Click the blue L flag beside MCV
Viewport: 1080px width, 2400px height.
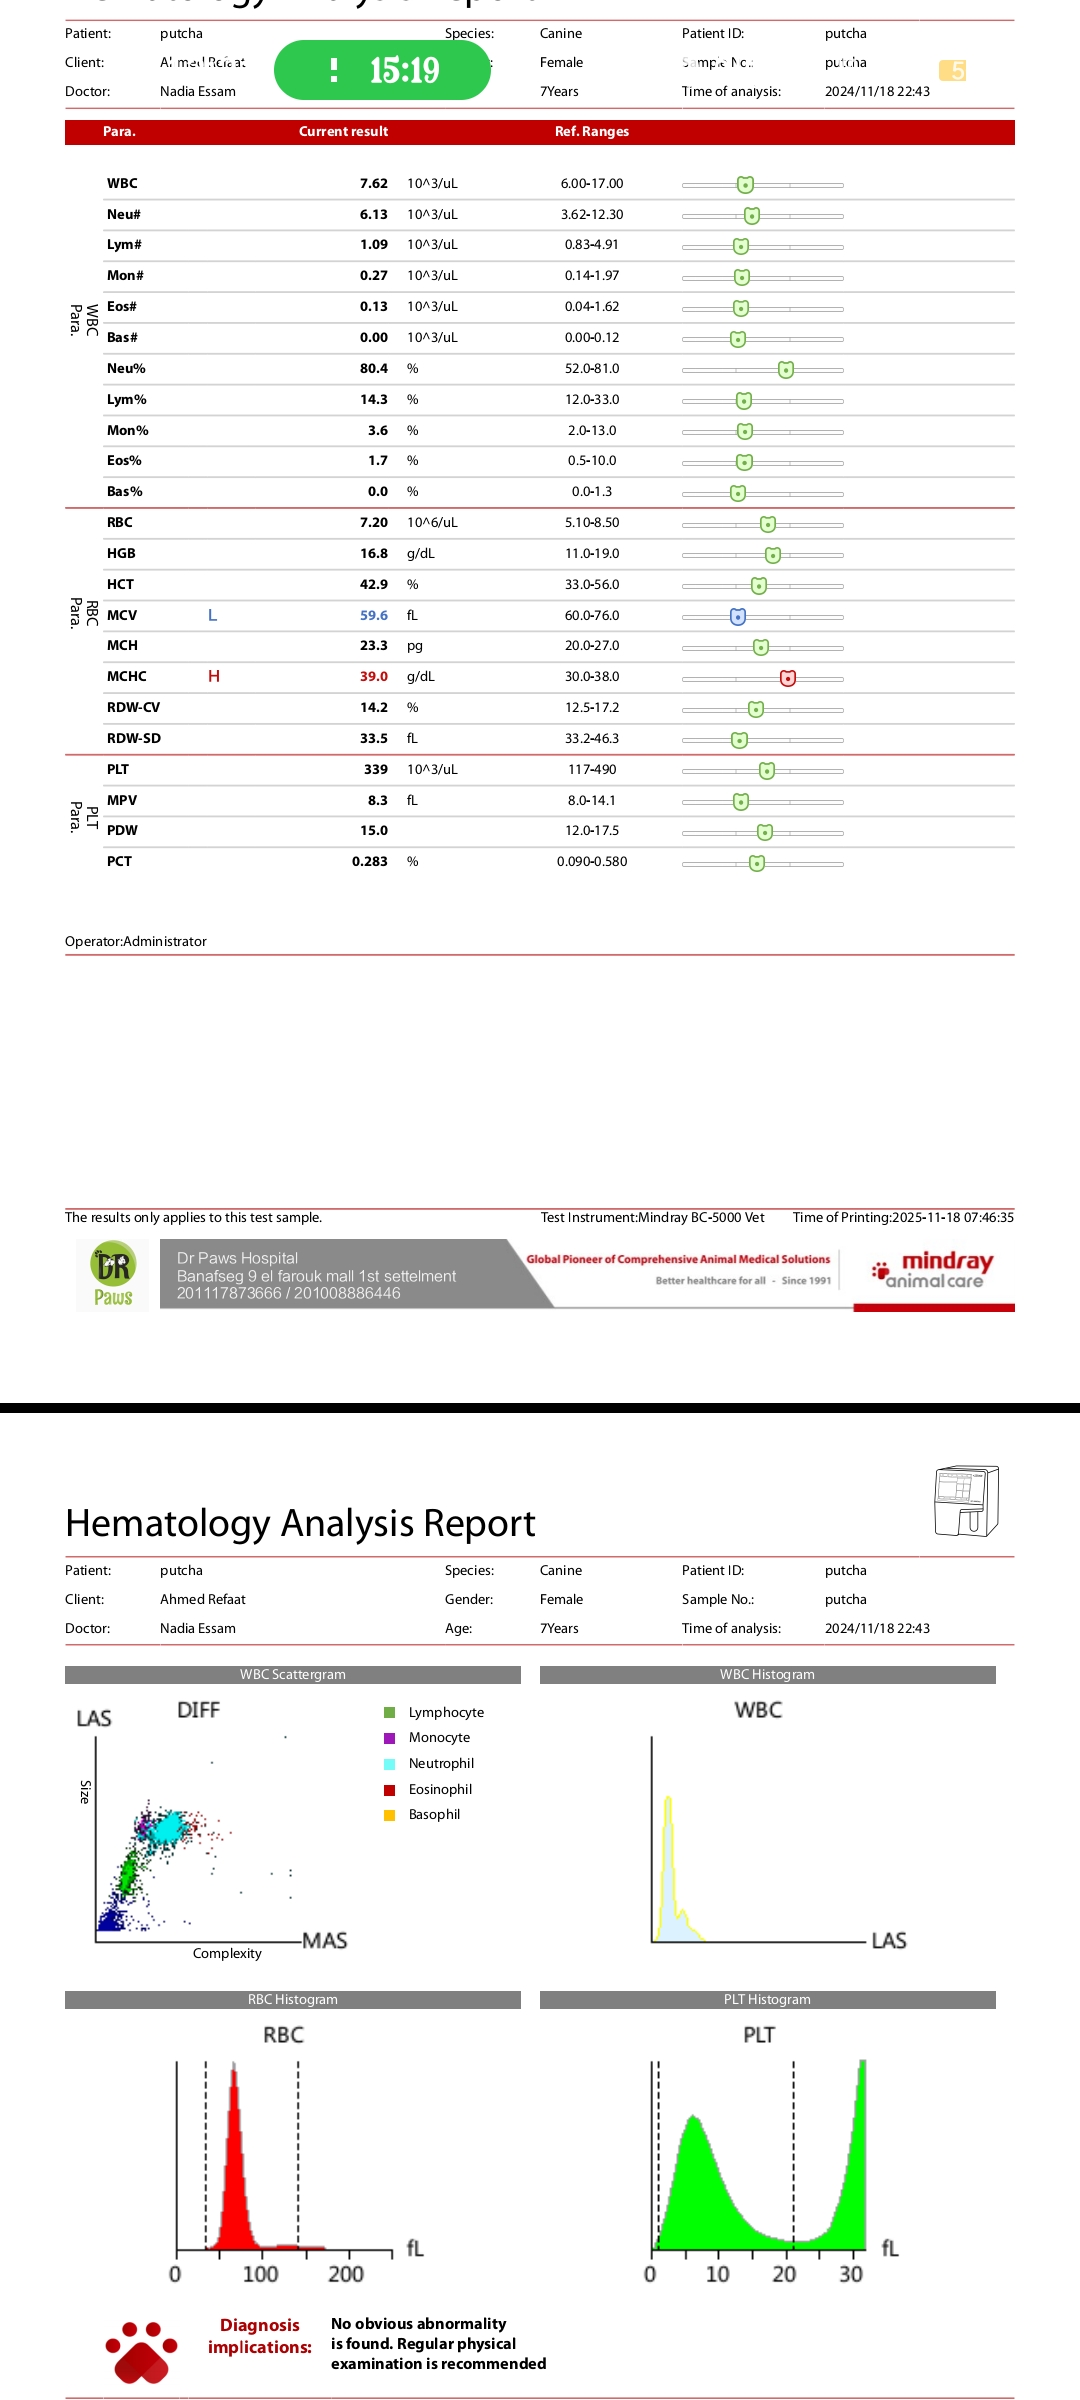(212, 616)
